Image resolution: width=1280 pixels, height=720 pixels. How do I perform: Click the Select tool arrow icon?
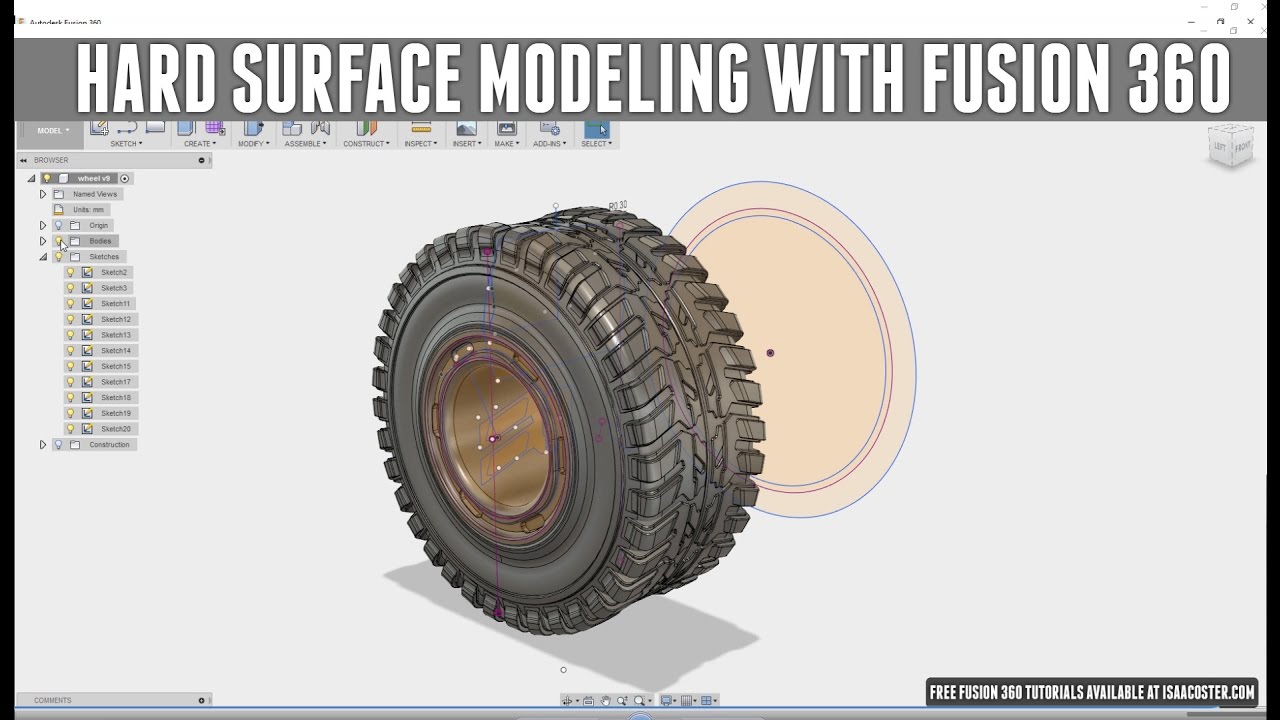click(x=597, y=128)
